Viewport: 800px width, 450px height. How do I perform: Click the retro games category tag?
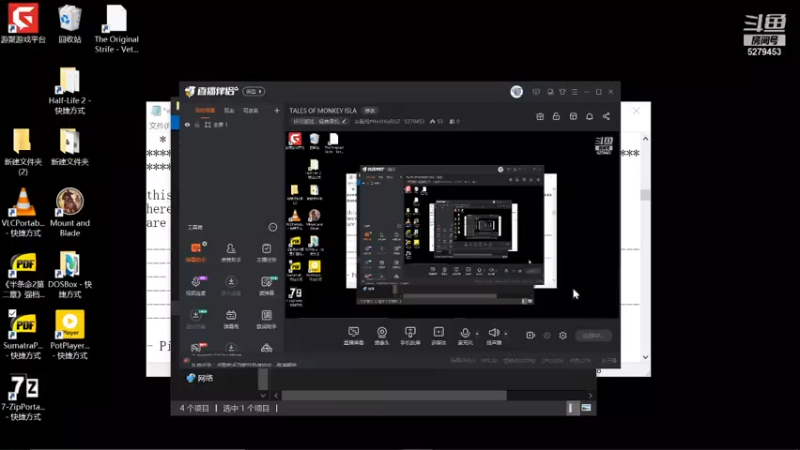point(321,121)
